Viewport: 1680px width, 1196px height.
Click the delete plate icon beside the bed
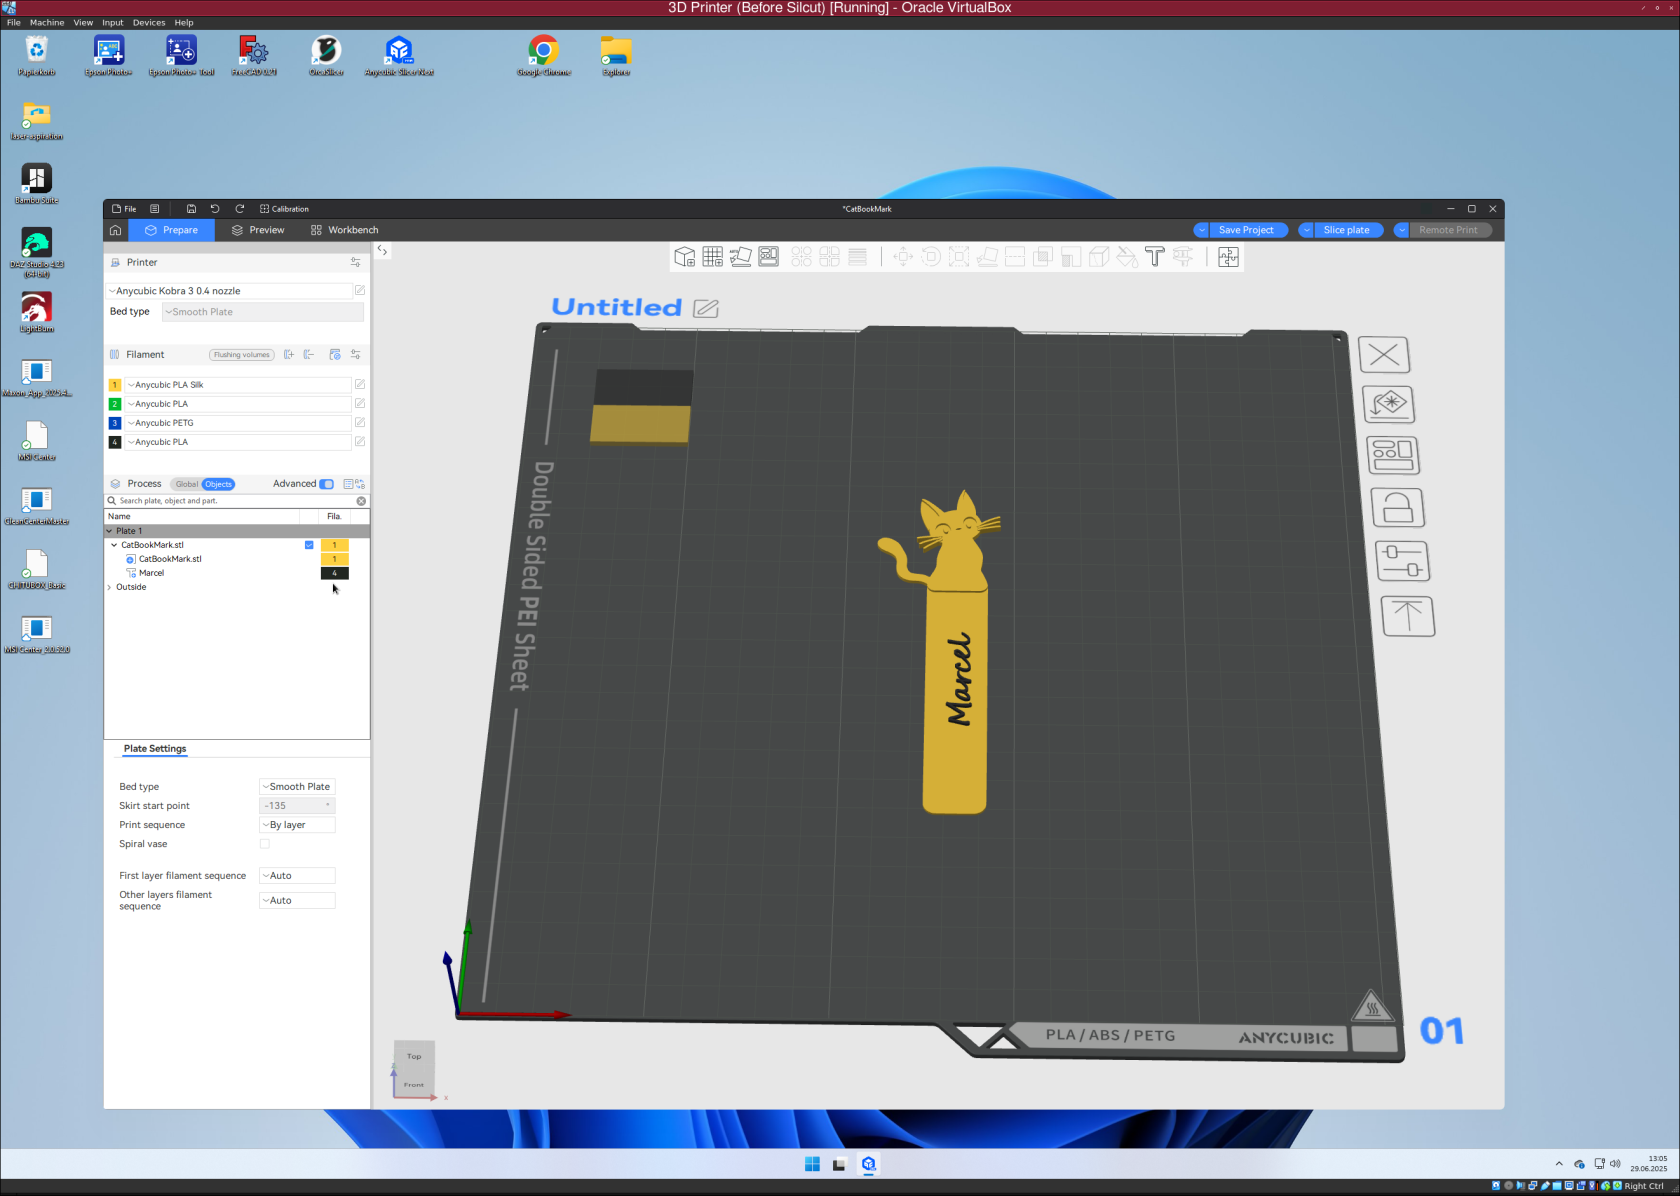pyautogui.click(x=1384, y=354)
